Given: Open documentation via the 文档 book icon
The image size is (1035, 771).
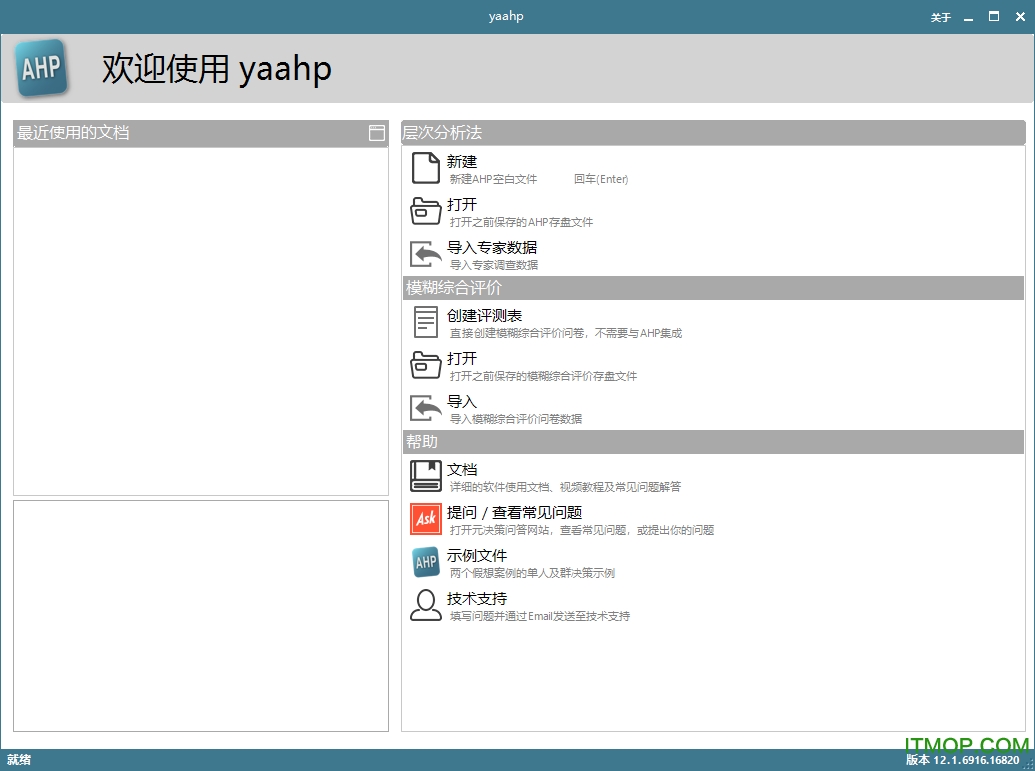Looking at the screenshot, I should click(x=425, y=476).
